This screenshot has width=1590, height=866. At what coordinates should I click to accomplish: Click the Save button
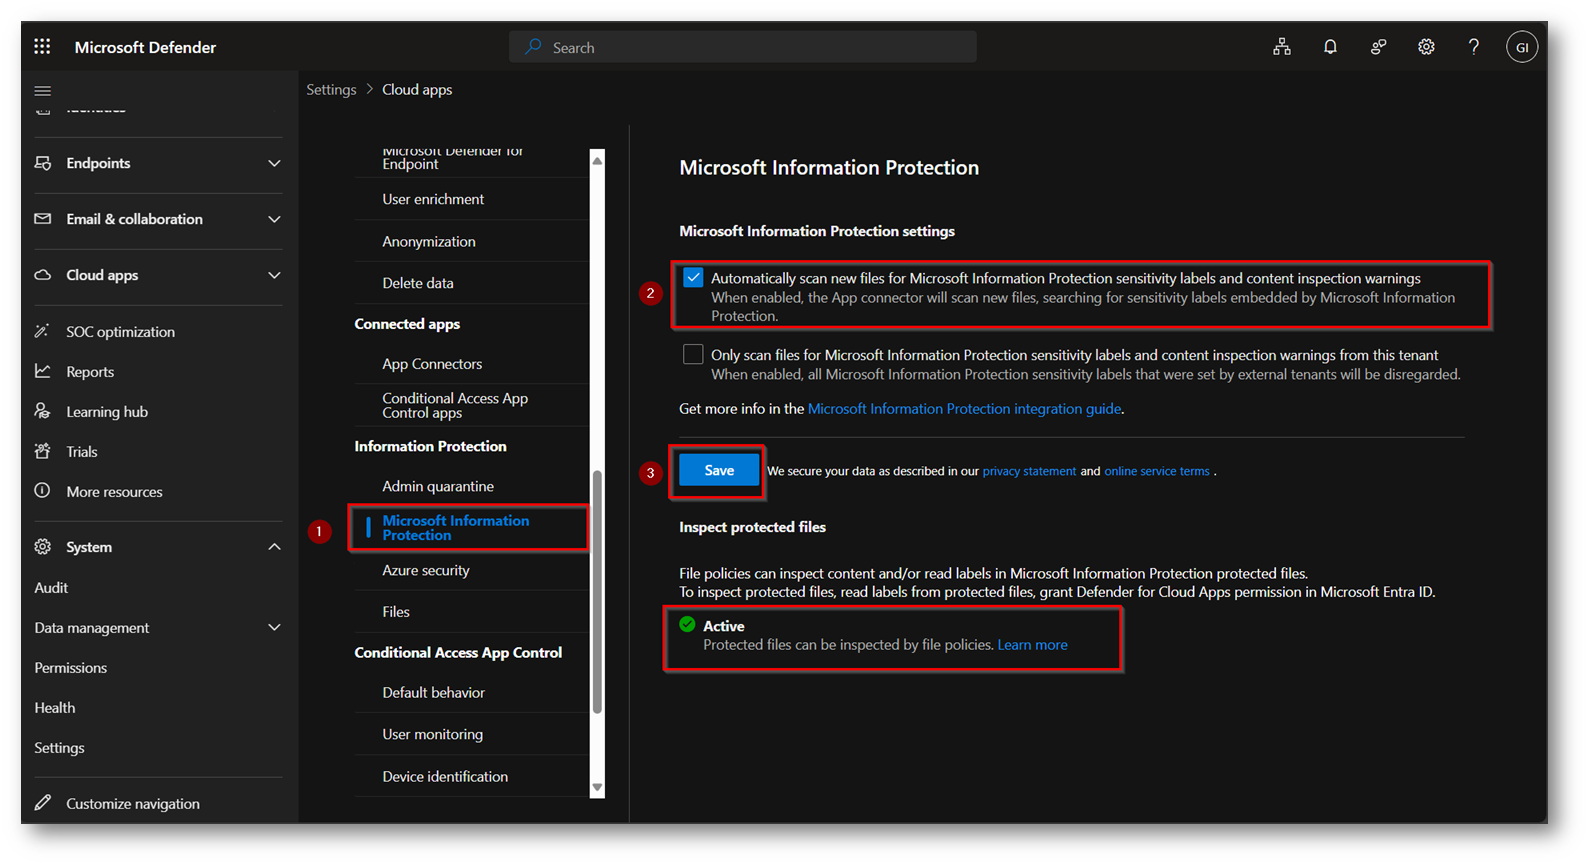pyautogui.click(x=718, y=470)
